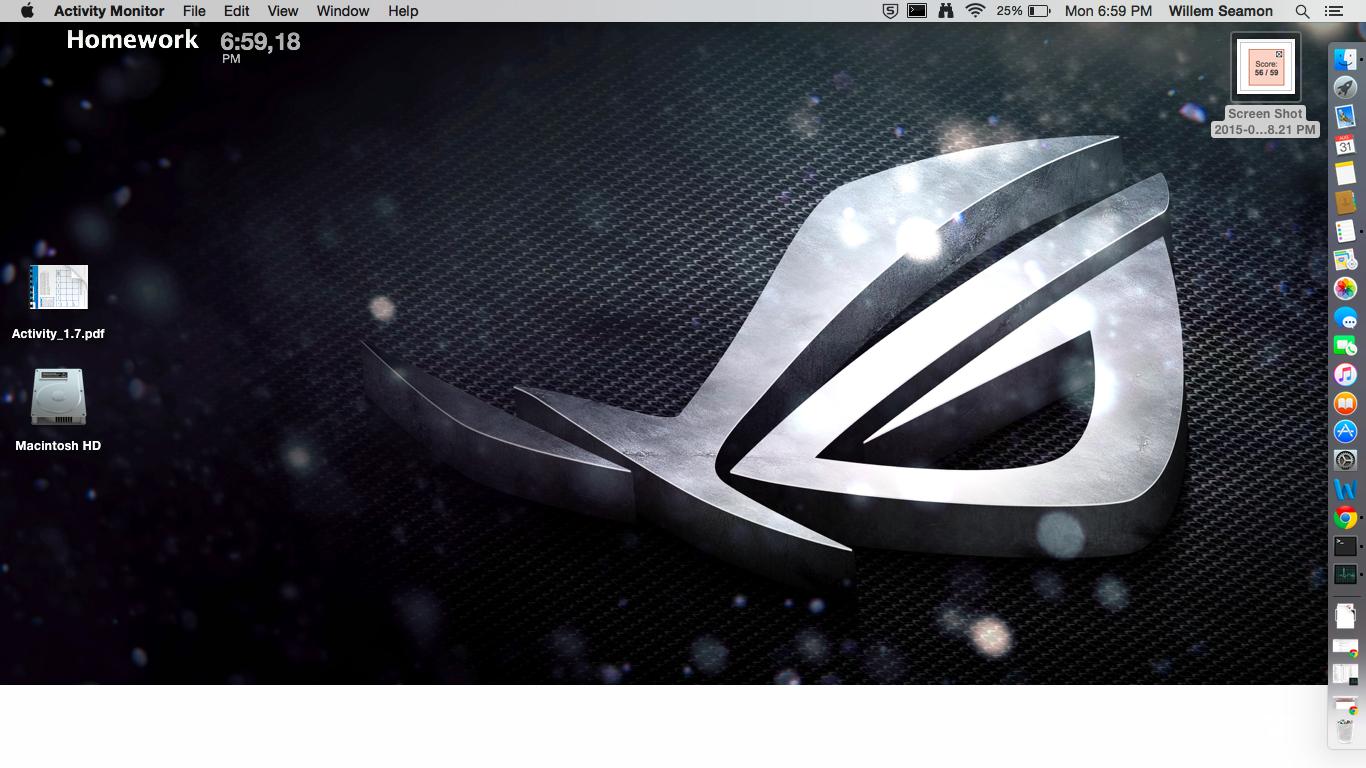Open the View menu
This screenshot has width=1366, height=768.
pos(283,11)
